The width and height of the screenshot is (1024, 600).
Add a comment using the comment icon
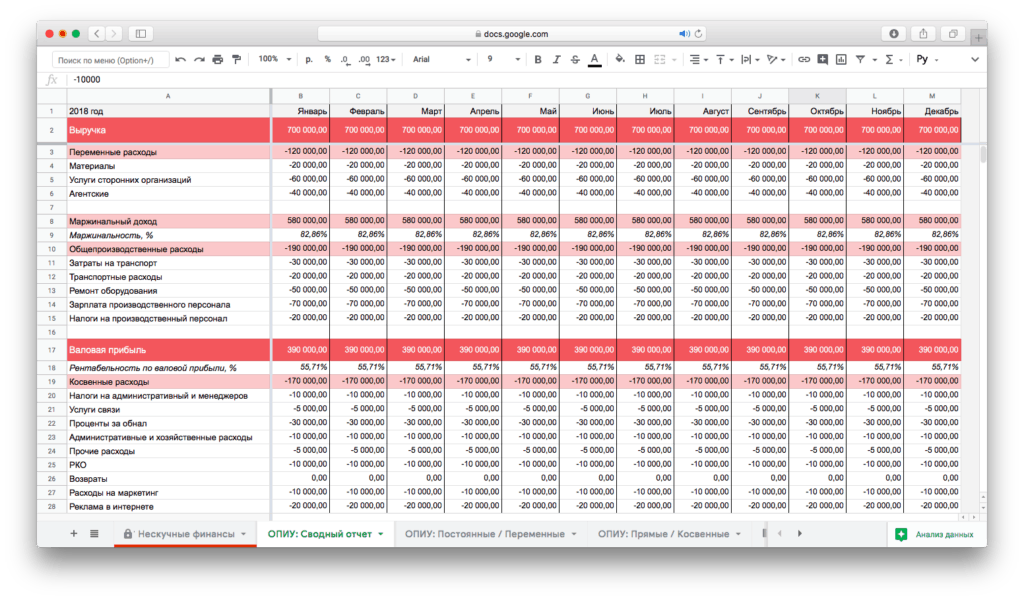coord(823,59)
